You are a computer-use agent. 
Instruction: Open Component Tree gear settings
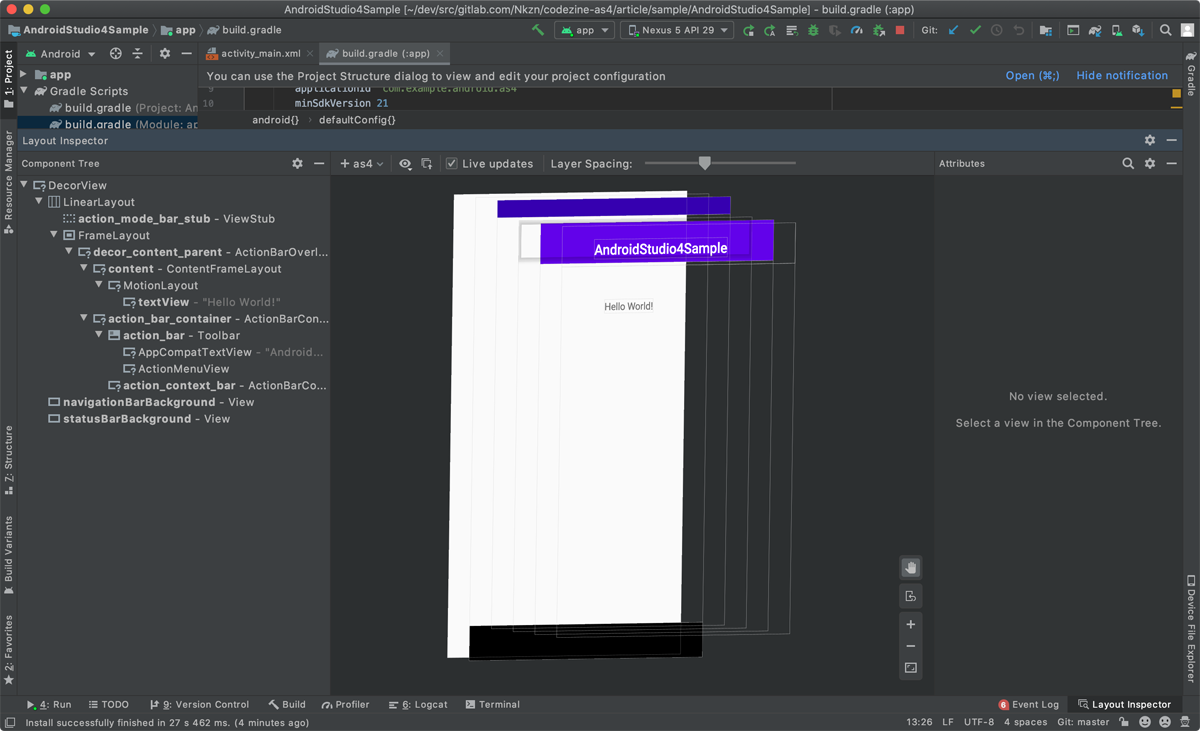297,163
